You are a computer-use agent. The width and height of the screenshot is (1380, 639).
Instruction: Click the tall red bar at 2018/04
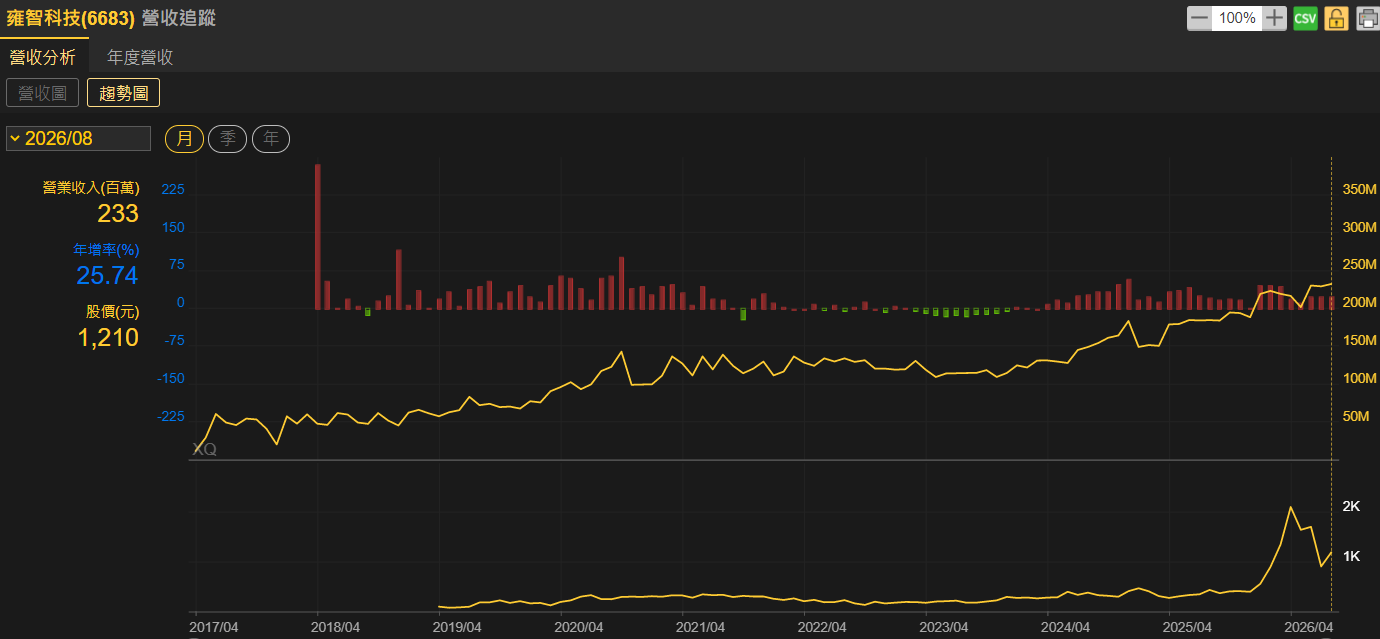318,237
